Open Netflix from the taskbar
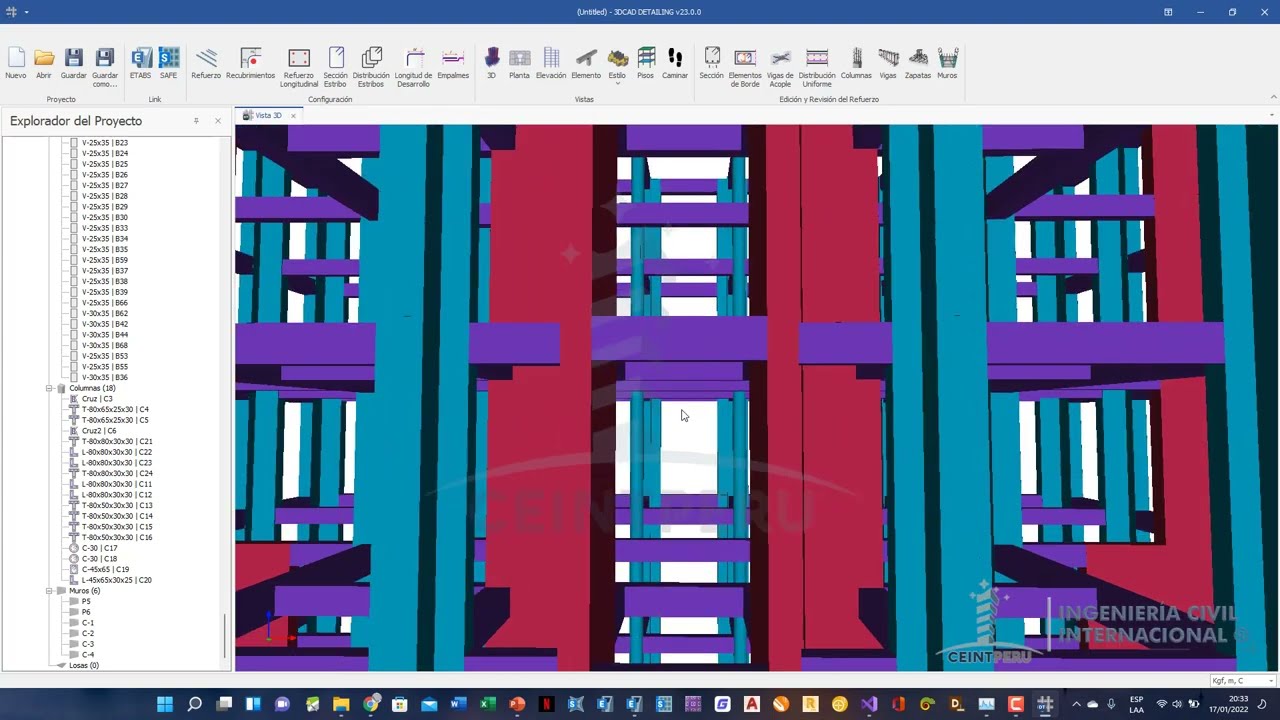This screenshot has width=1280, height=720. point(546,704)
